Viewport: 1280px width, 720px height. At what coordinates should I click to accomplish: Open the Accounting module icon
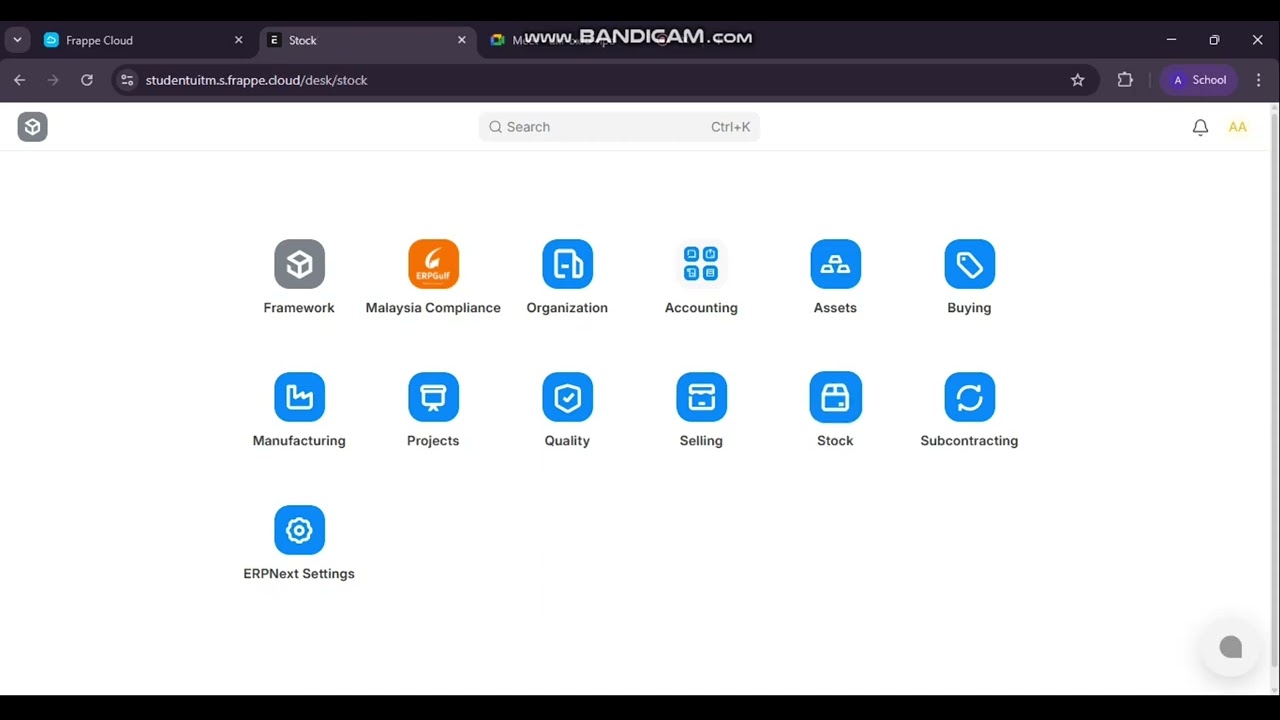tap(701, 264)
